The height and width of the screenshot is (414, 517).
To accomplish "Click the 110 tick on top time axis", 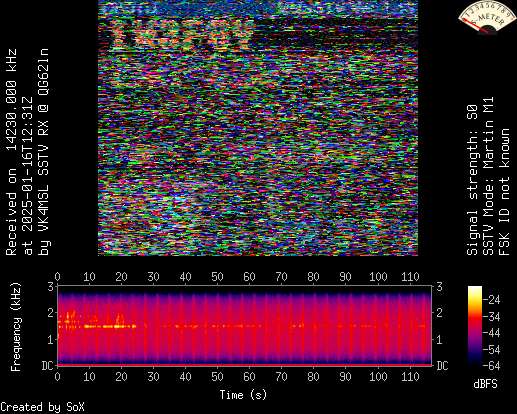I will pyautogui.click(x=410, y=277).
